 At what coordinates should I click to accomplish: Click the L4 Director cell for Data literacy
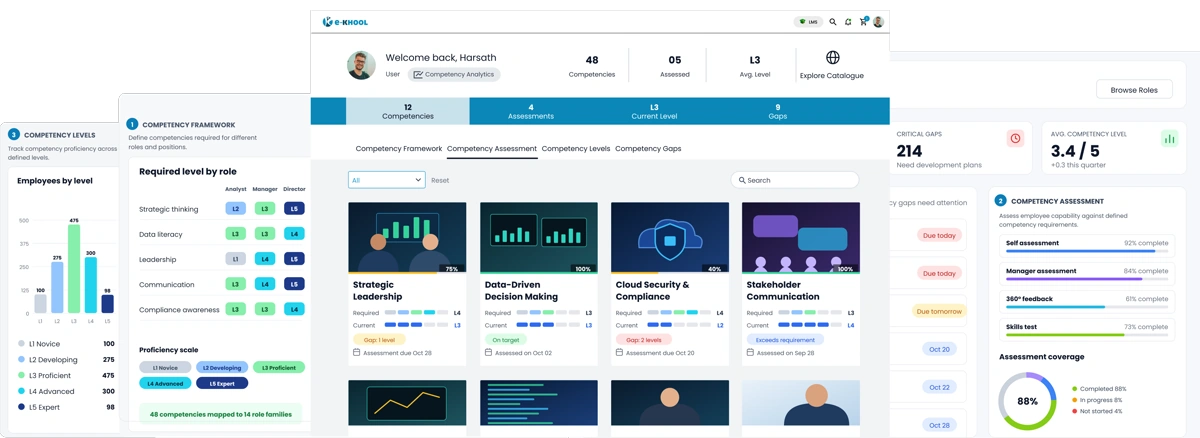294,234
